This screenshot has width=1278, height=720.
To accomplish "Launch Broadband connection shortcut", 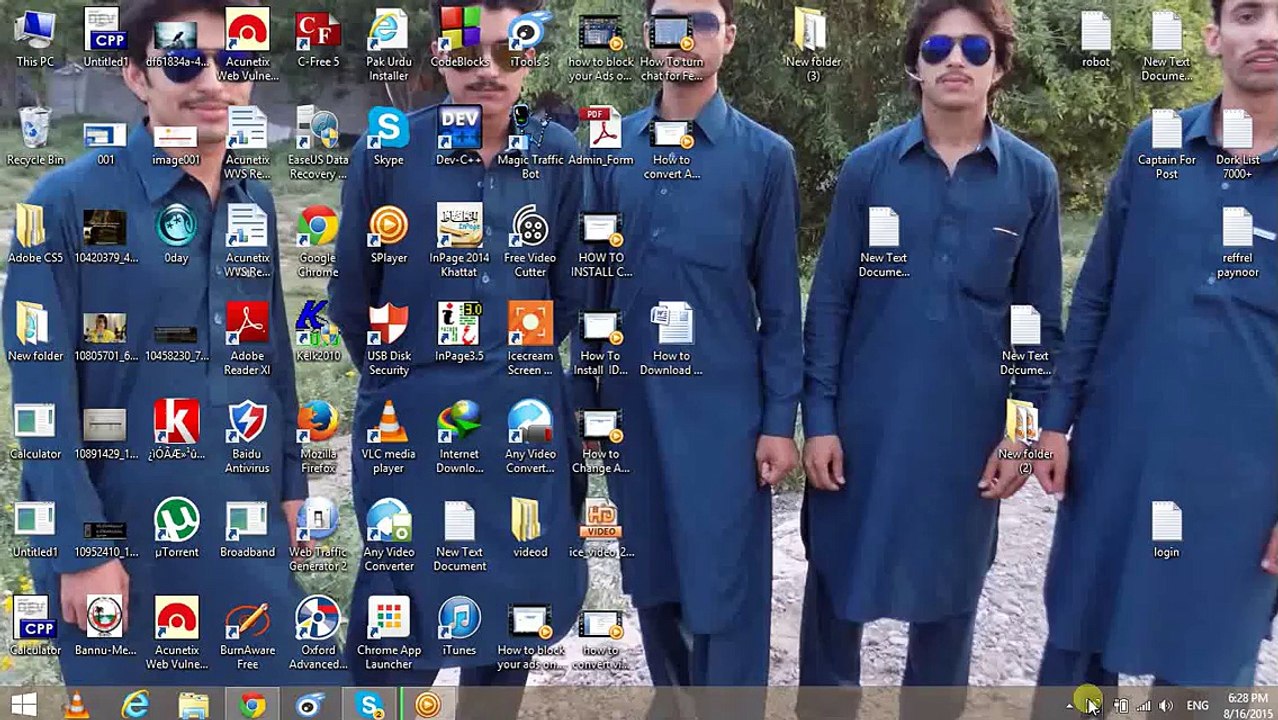I will point(247,530).
